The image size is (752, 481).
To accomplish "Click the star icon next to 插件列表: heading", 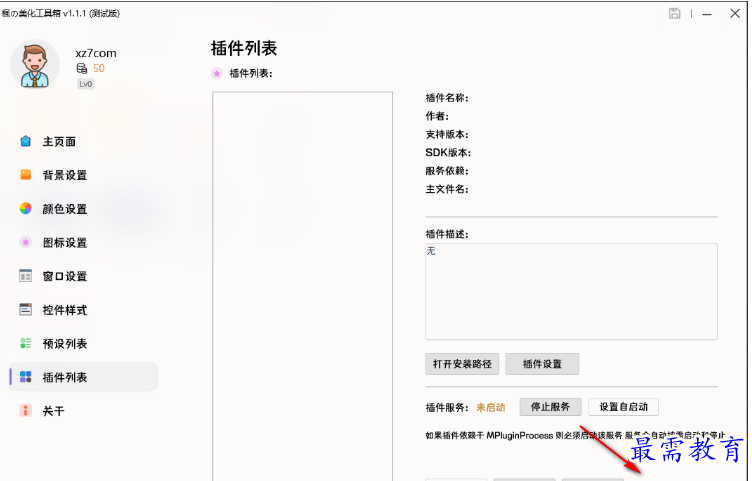I will point(217,73).
